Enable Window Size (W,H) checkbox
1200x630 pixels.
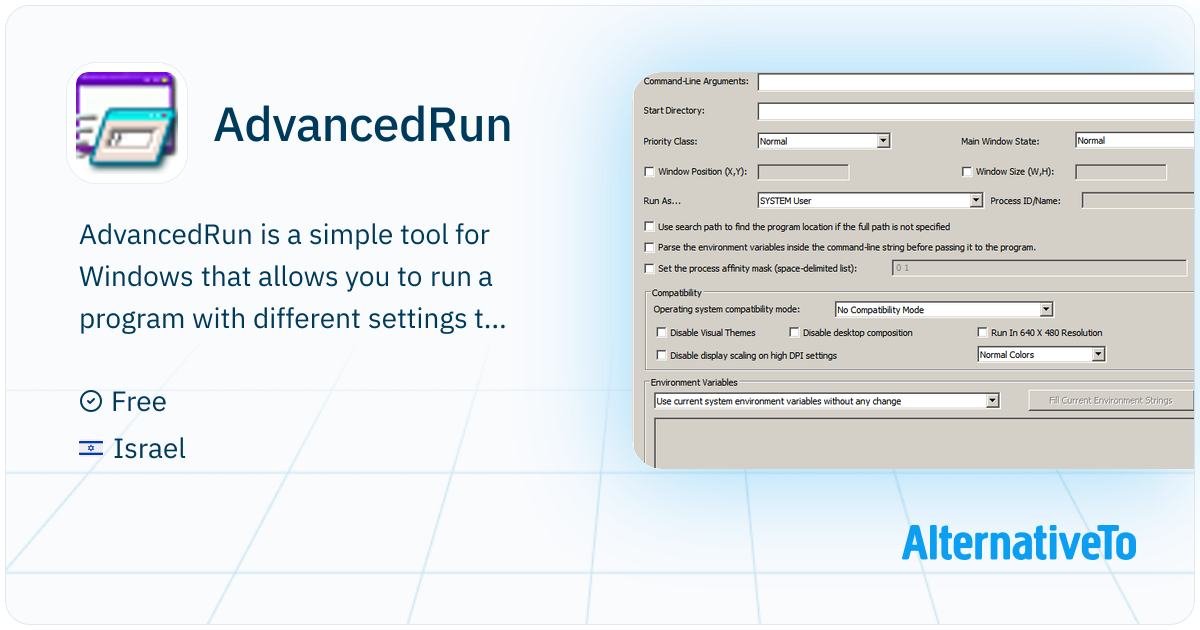[967, 172]
